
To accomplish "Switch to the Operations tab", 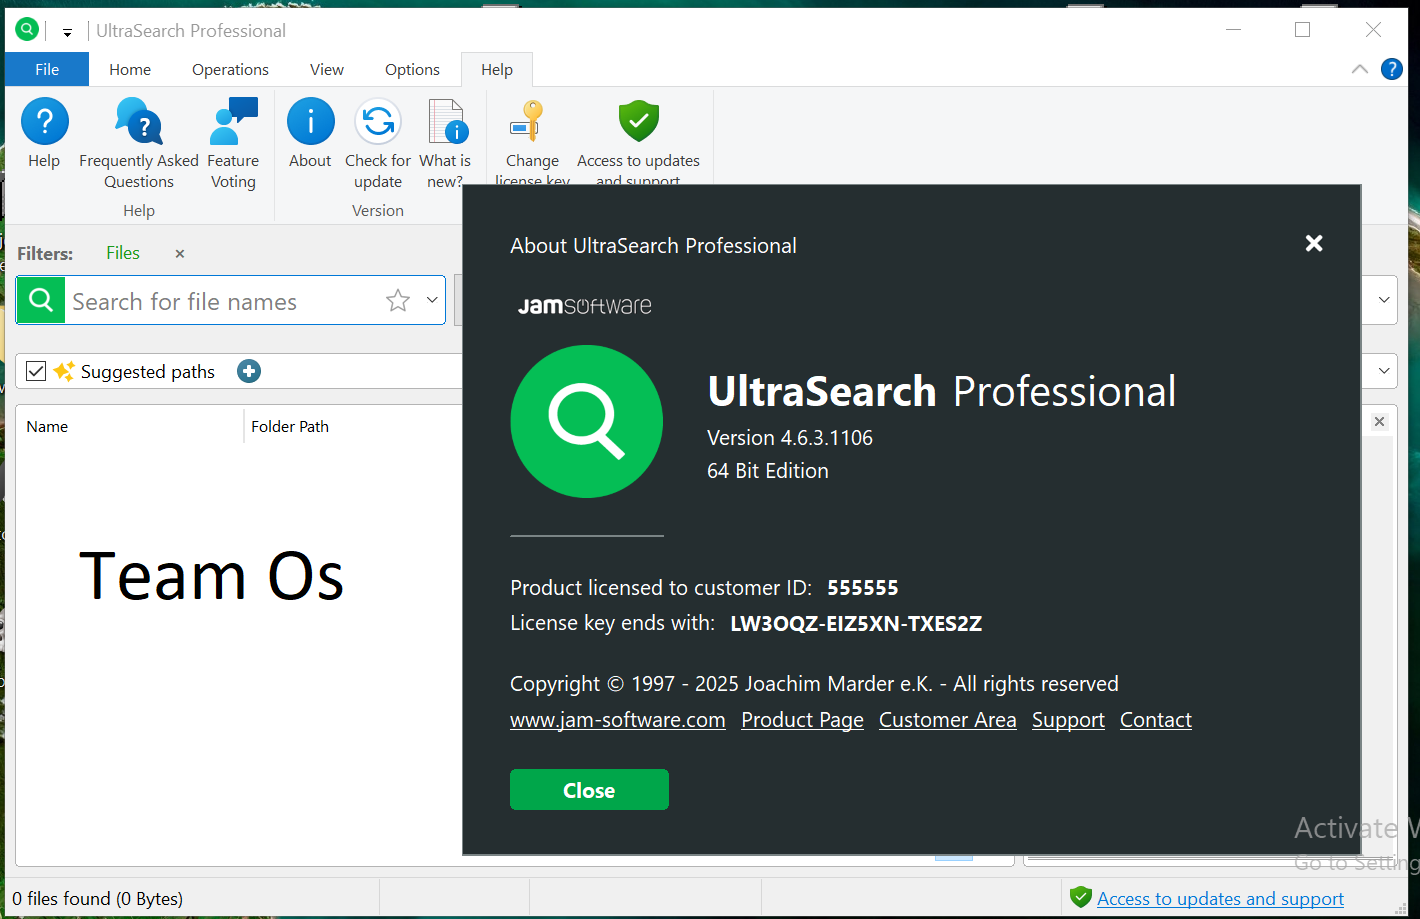I will (230, 69).
